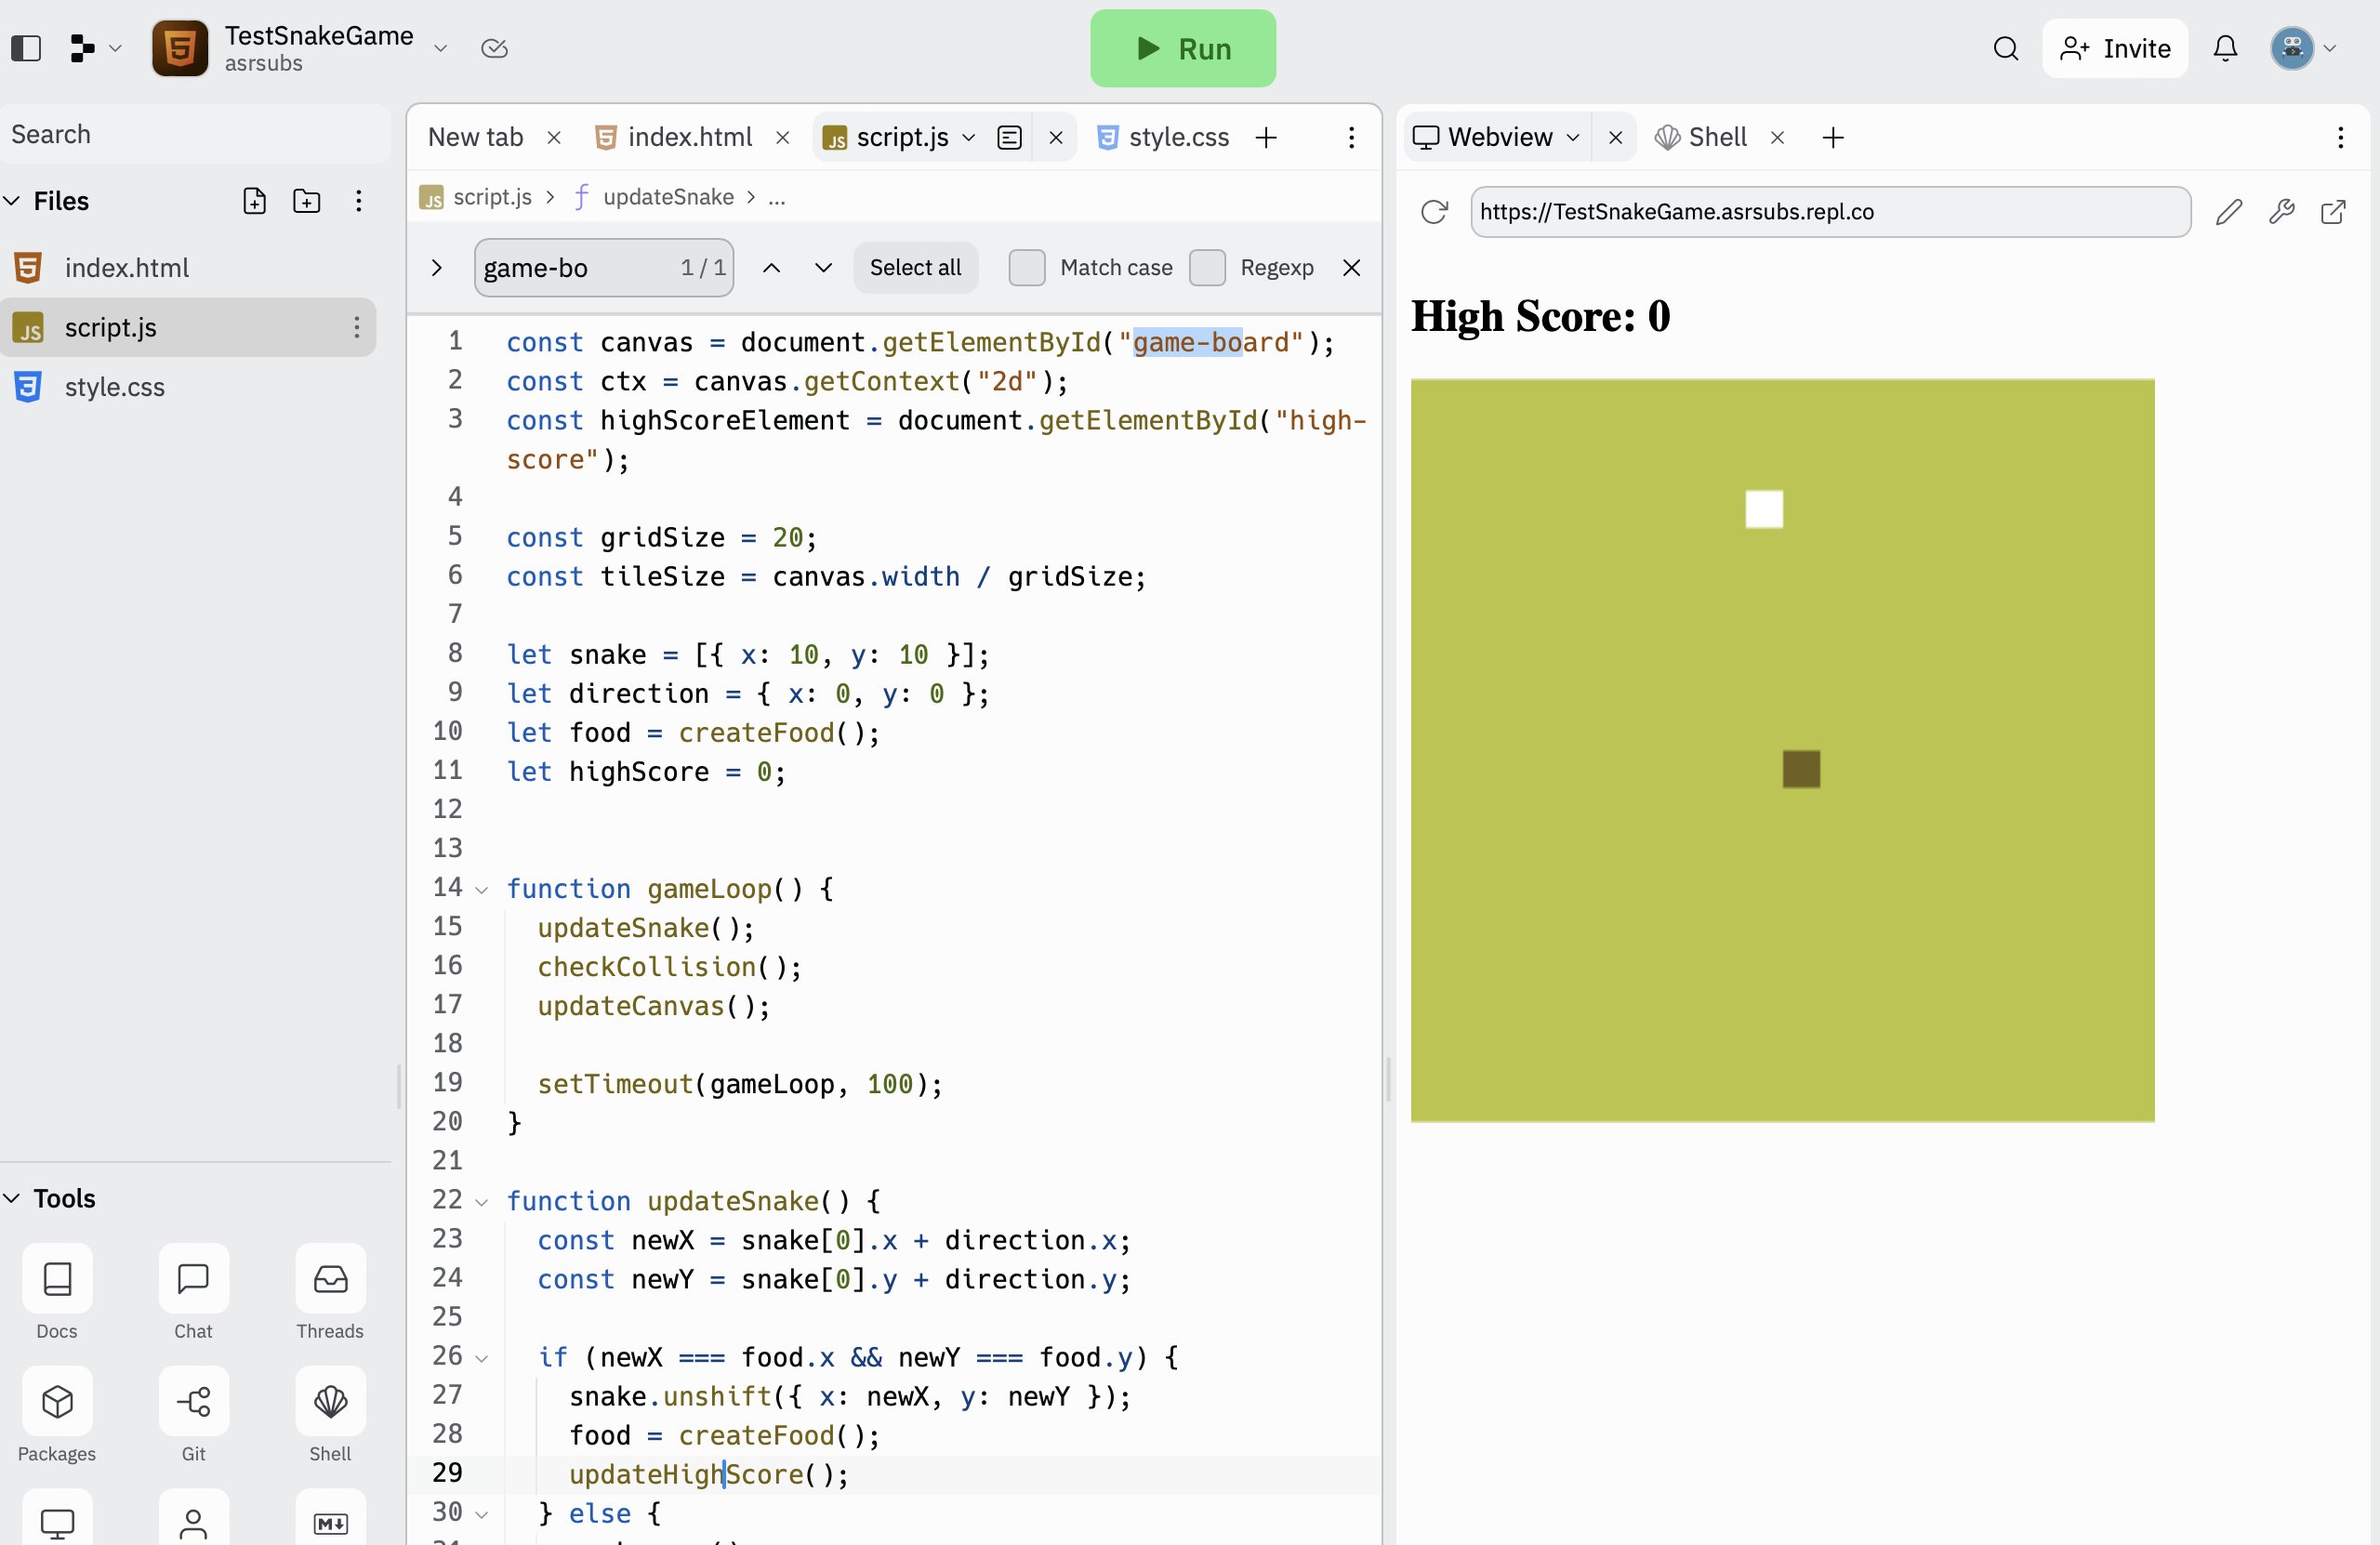Click the new file icon
The height and width of the screenshot is (1545, 2380).
click(x=254, y=201)
